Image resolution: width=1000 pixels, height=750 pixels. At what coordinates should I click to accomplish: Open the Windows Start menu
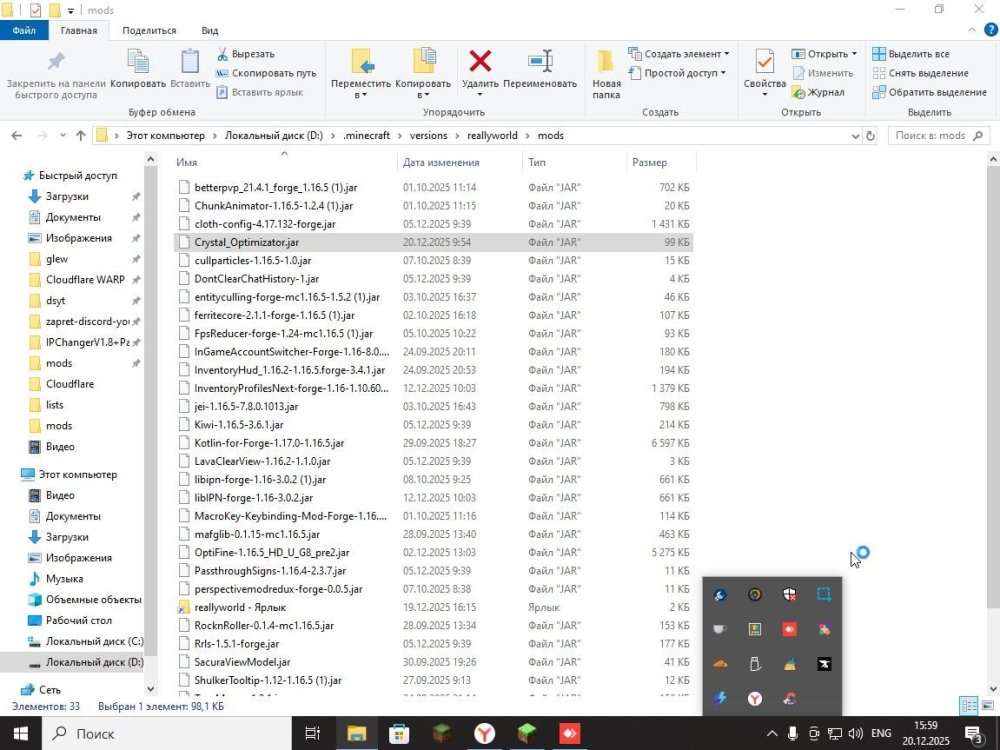coord(20,733)
